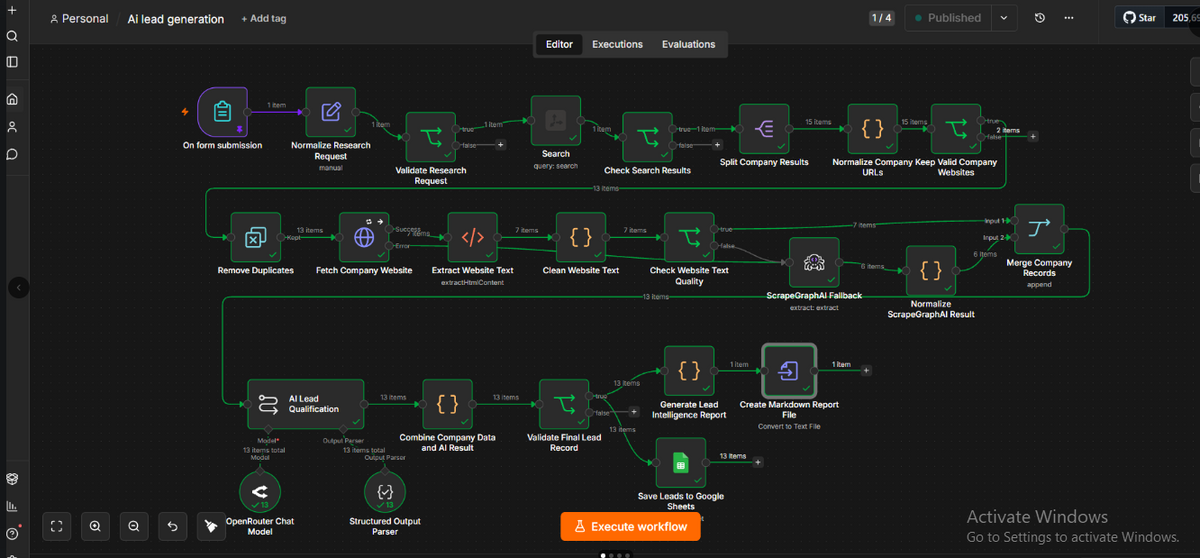Select the Normalize ScrapeGraphAI Result node
This screenshot has height=558, width=1200.
pos(931,270)
